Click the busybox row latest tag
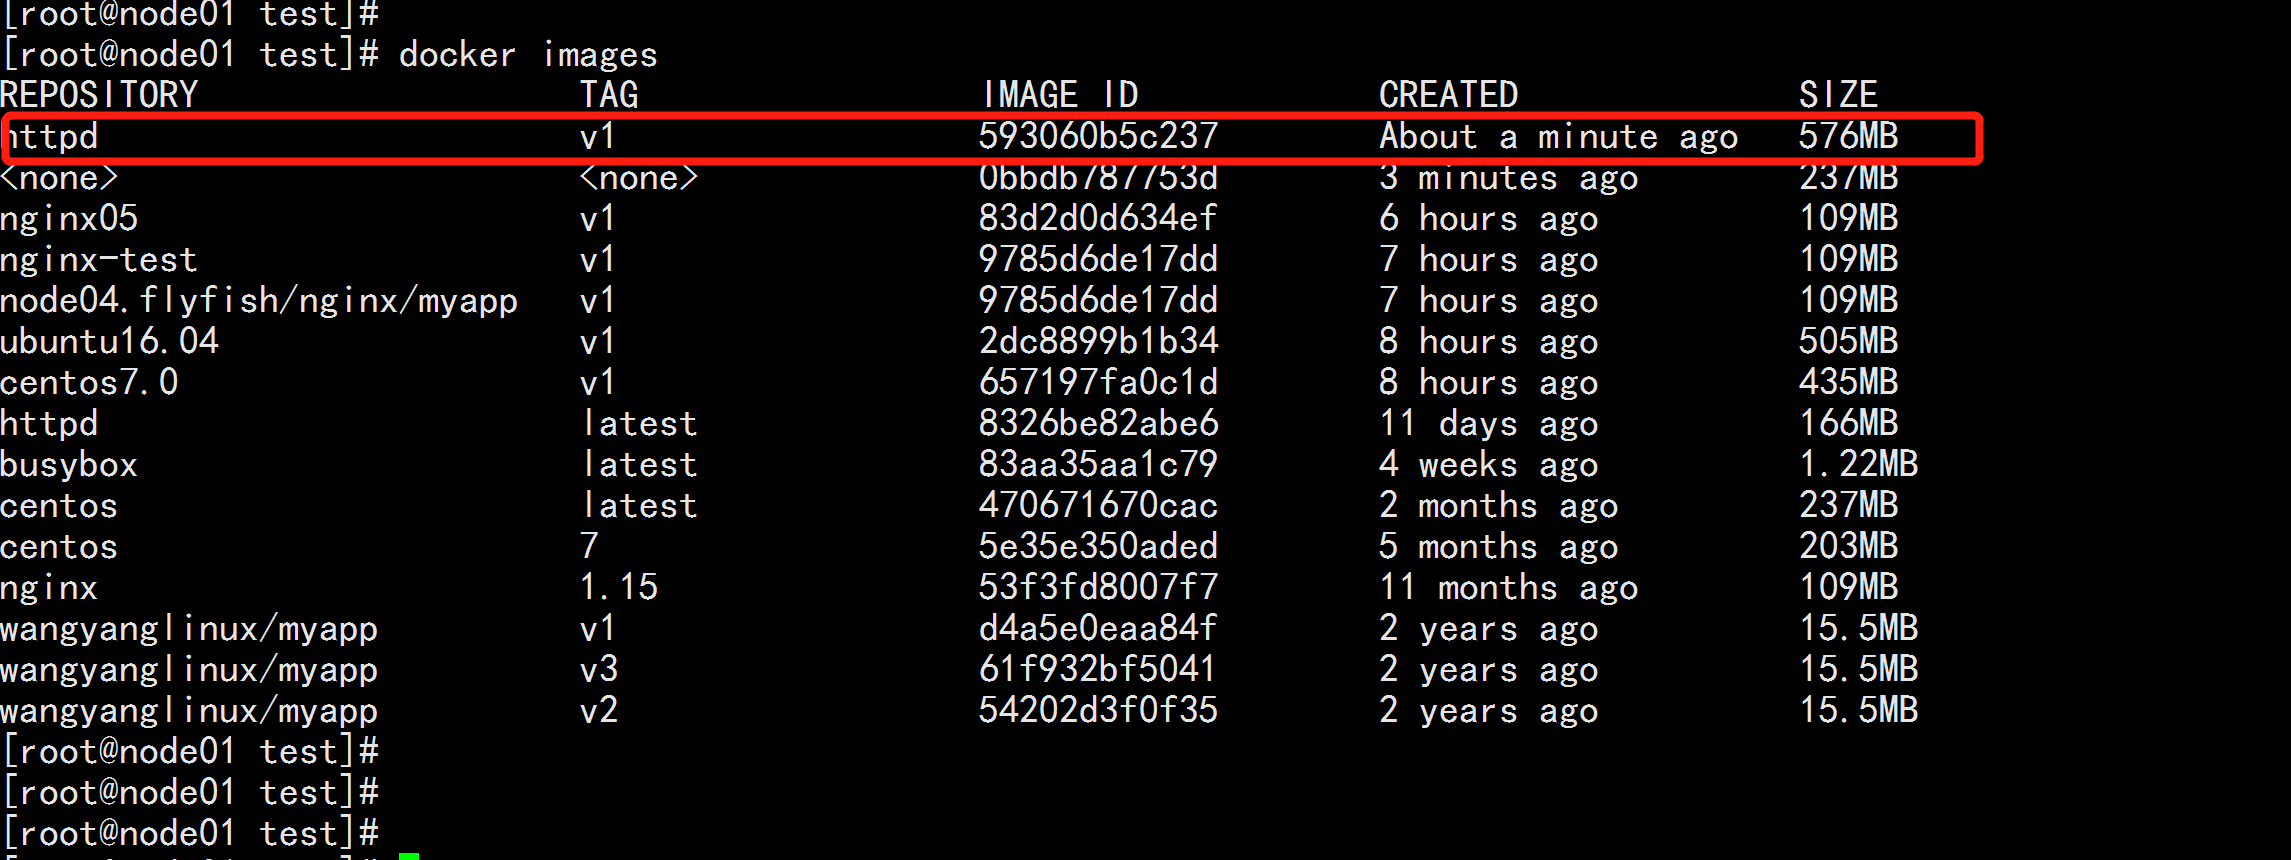 tap(639, 464)
